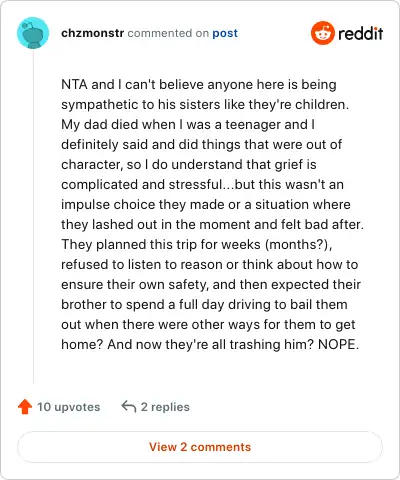Image resolution: width=400 pixels, height=480 pixels.
Task: Click the 'commented on' text
Action: click(168, 33)
